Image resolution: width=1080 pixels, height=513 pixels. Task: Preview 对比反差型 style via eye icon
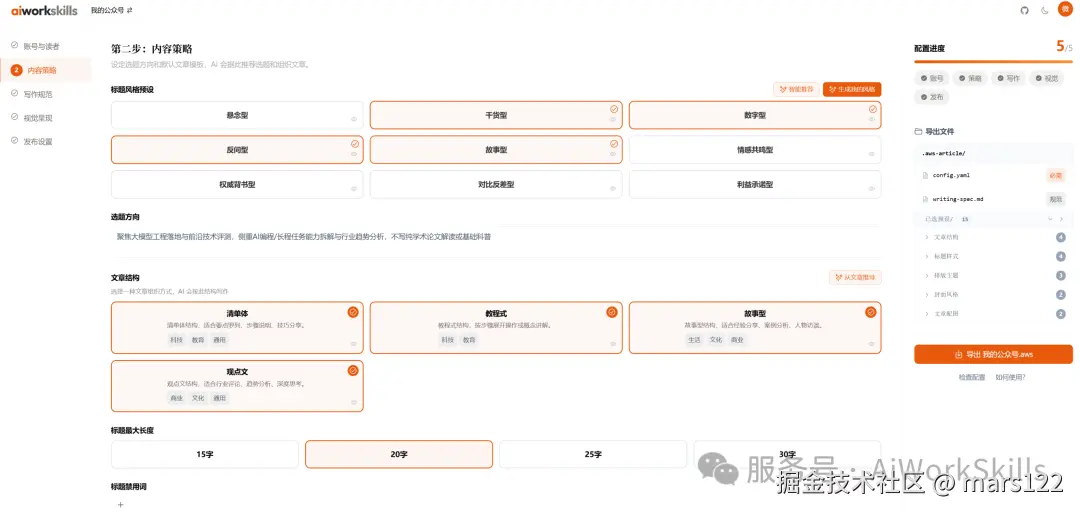(x=613, y=188)
